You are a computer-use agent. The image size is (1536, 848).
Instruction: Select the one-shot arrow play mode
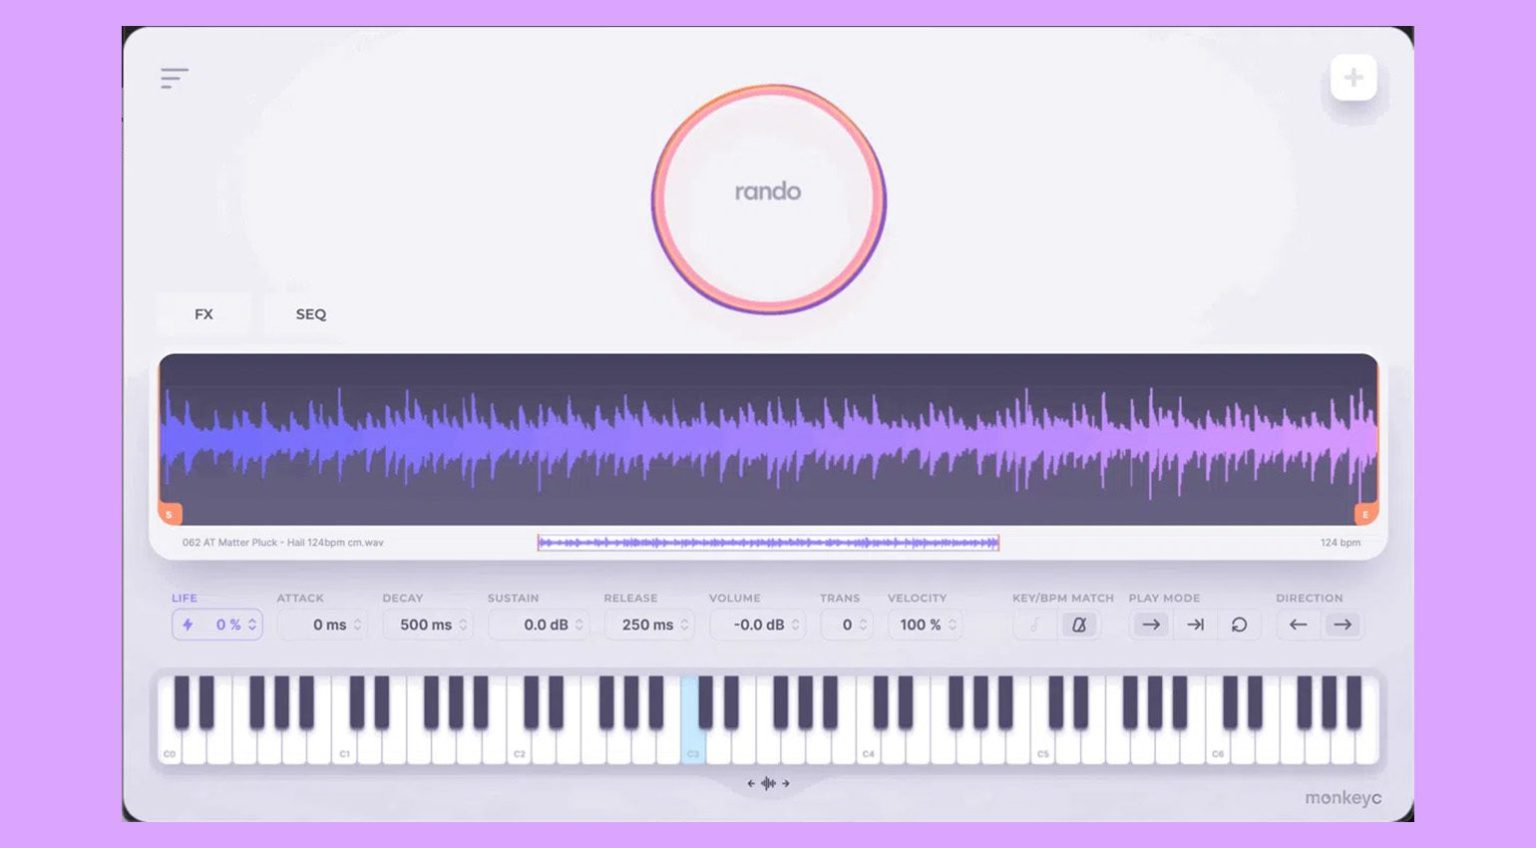pyautogui.click(x=1150, y=624)
